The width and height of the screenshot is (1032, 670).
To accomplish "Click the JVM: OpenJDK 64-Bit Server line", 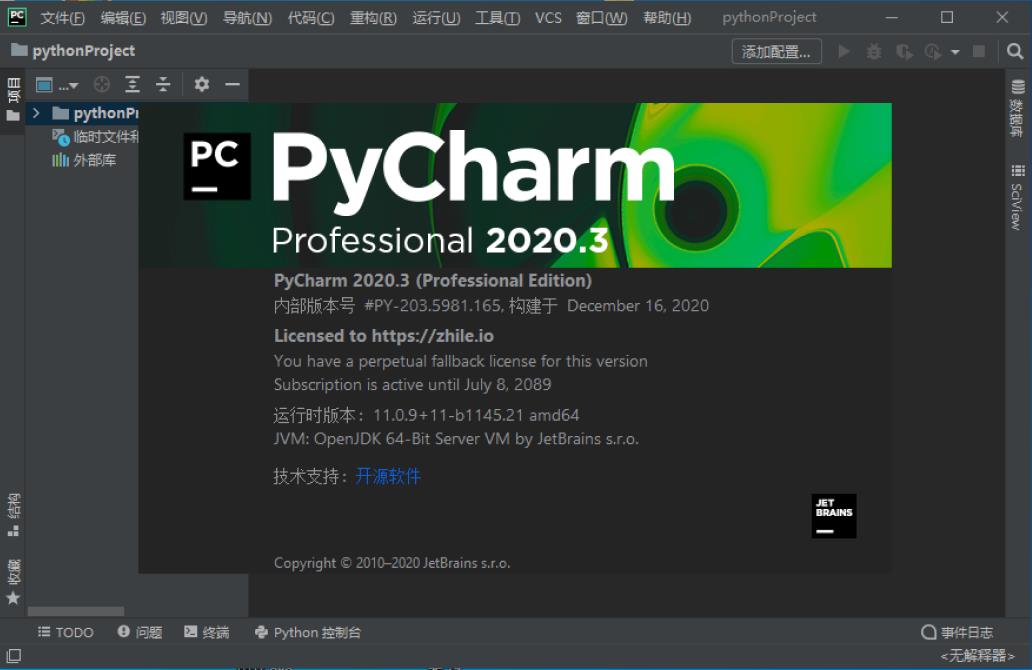I will coord(456,439).
